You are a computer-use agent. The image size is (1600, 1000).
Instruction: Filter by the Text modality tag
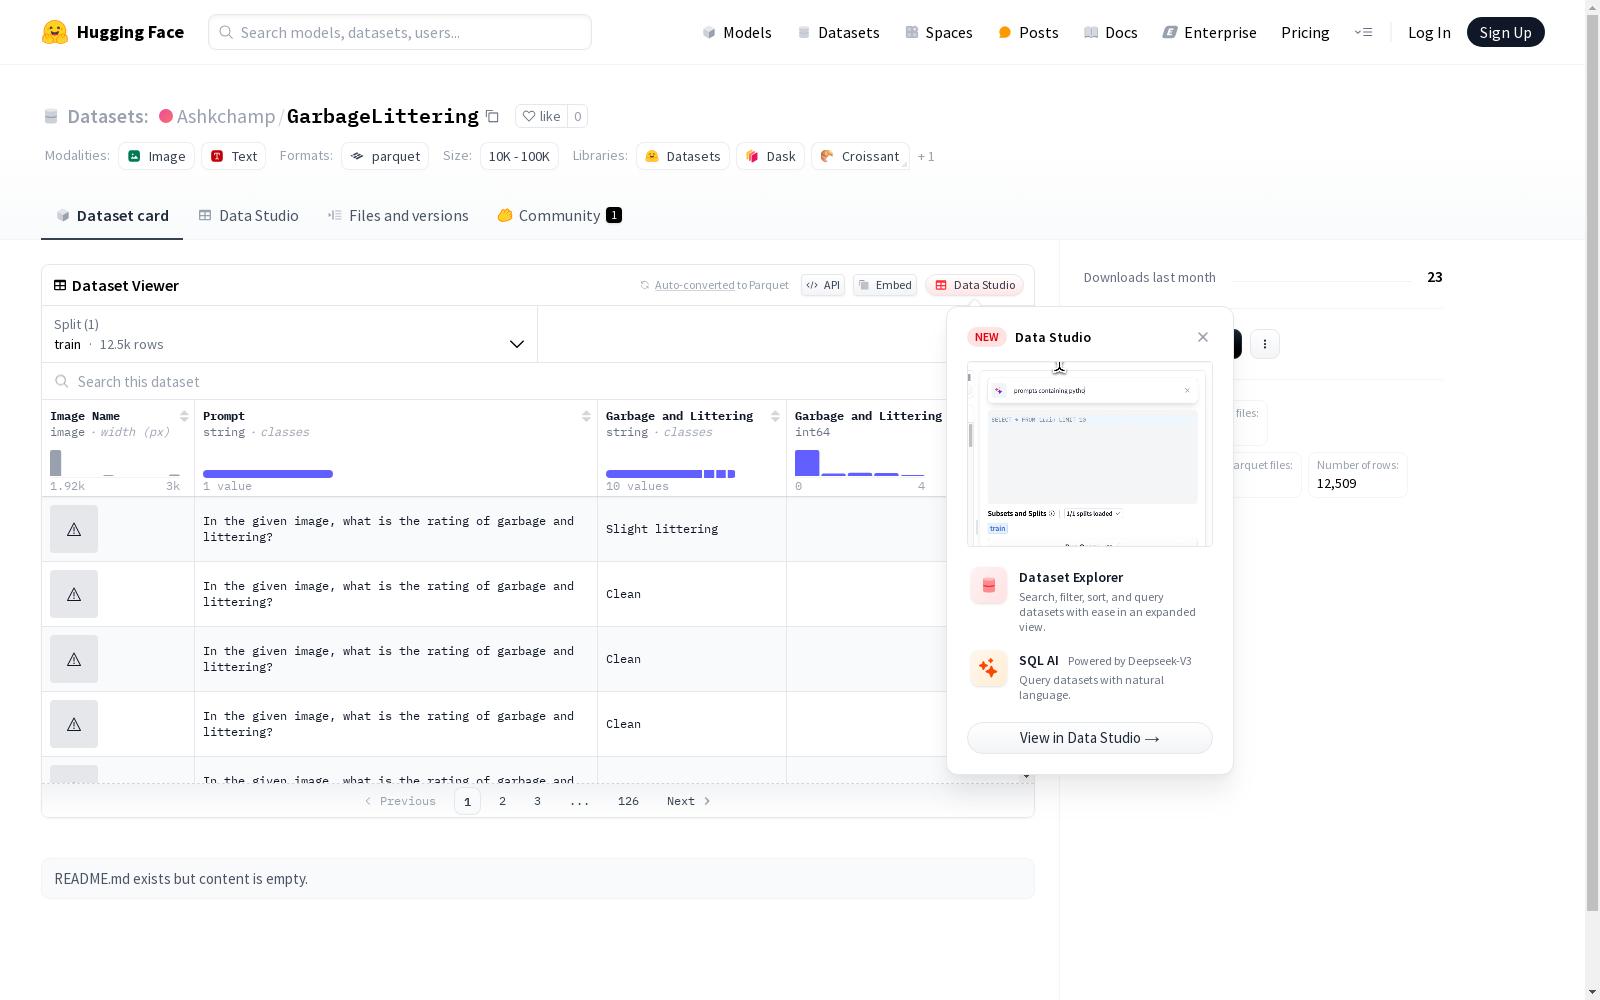click(233, 156)
